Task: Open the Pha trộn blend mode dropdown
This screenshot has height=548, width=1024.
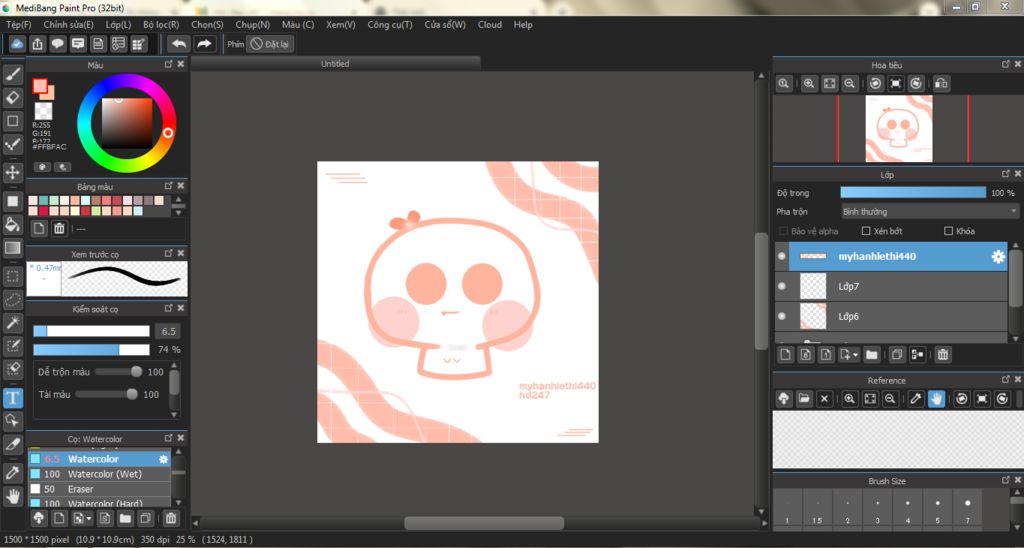Action: click(930, 212)
